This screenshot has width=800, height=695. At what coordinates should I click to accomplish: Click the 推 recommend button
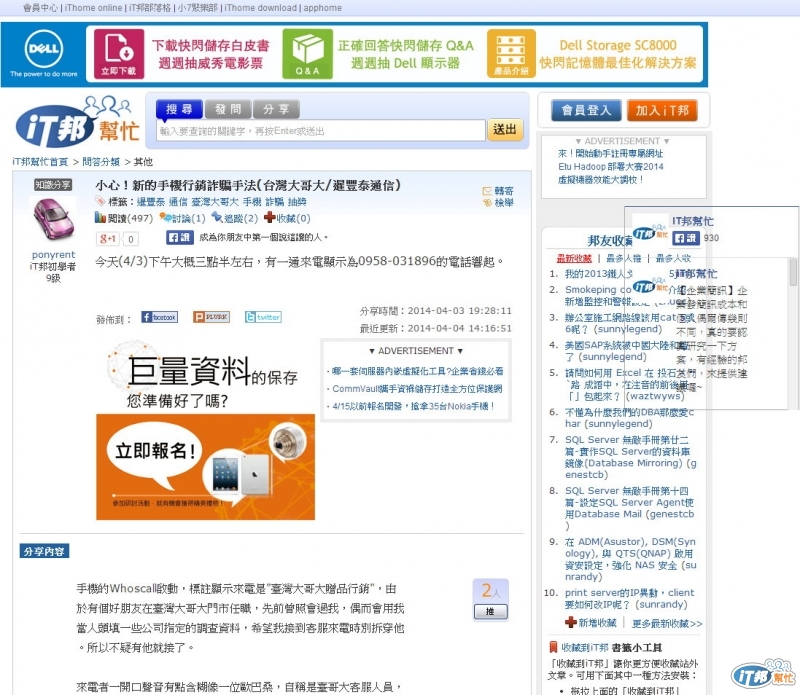point(490,611)
